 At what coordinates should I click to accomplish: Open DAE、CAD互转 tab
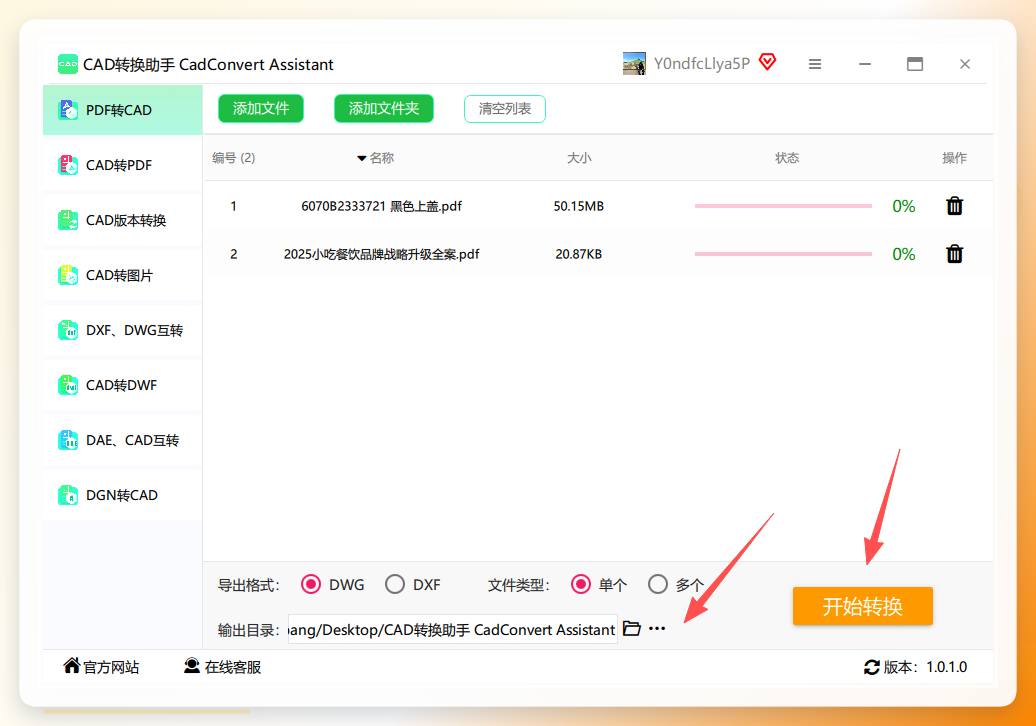122,440
